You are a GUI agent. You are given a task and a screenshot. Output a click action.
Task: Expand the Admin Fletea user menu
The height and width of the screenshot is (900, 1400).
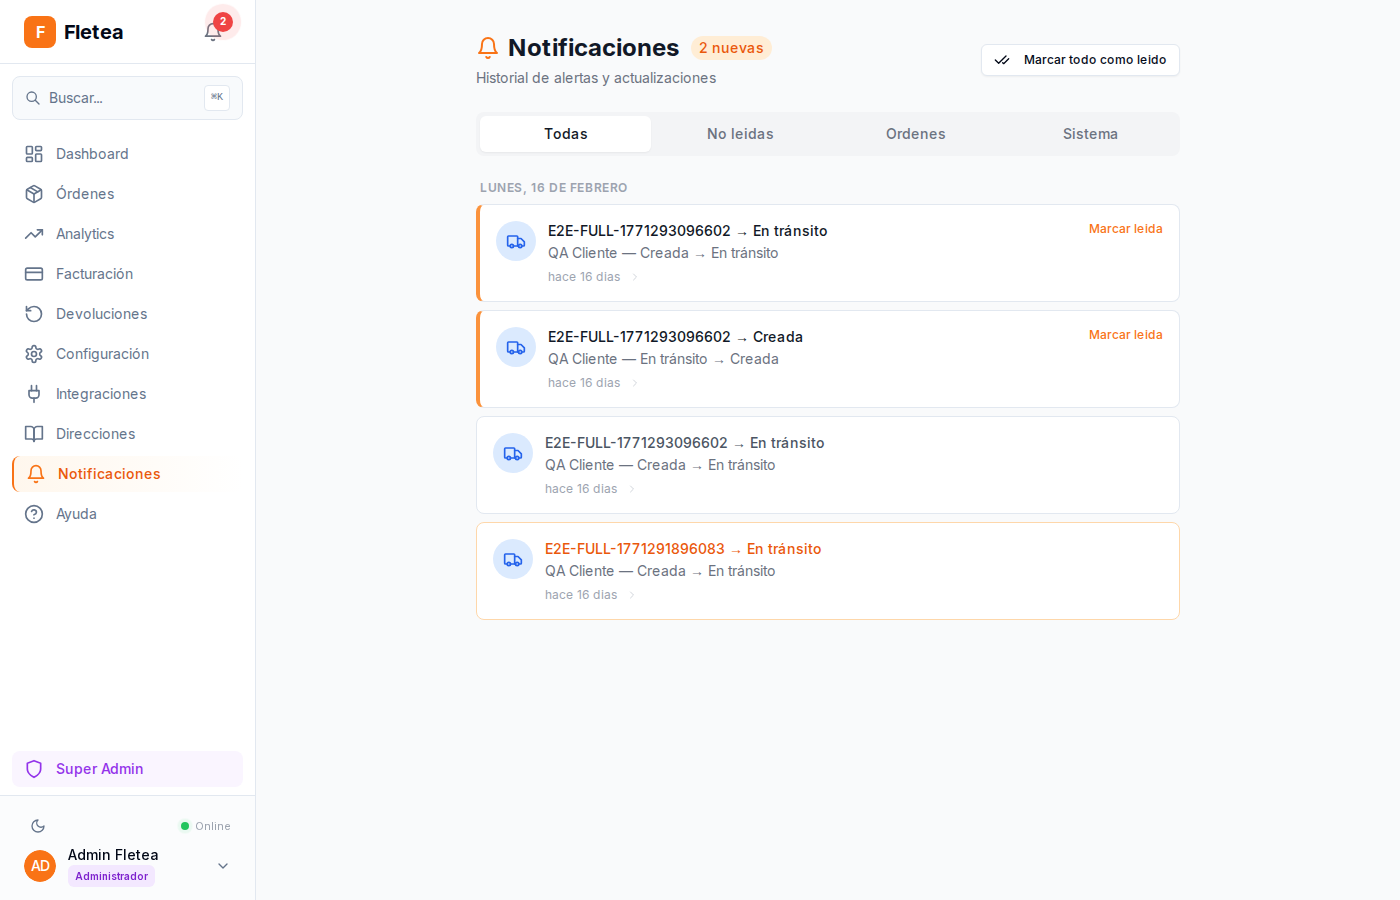click(x=222, y=865)
